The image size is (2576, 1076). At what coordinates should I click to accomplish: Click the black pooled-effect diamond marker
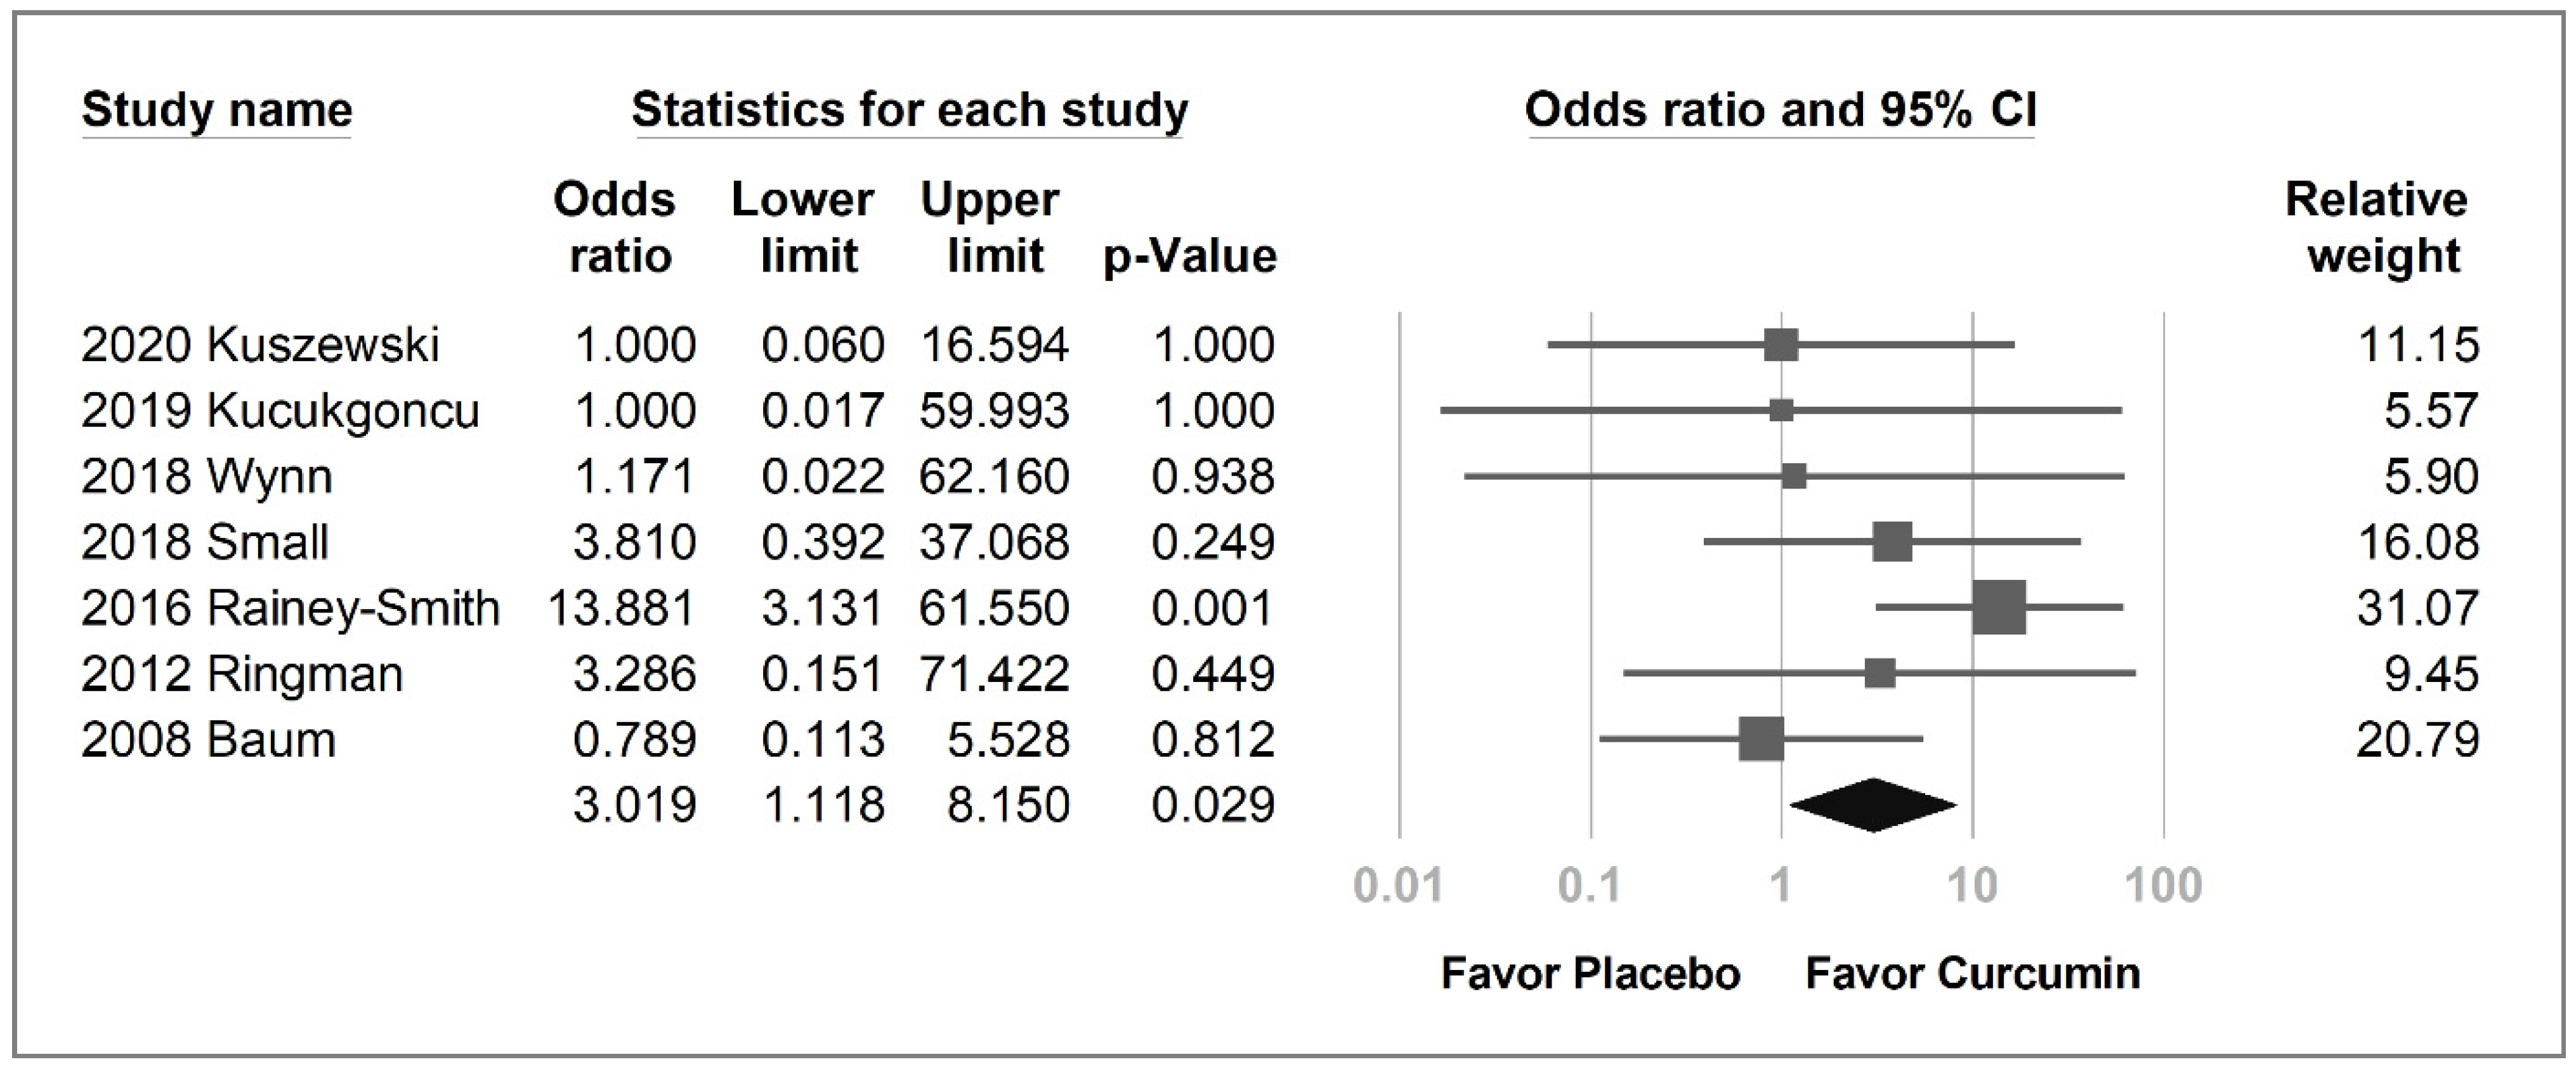tap(1873, 805)
